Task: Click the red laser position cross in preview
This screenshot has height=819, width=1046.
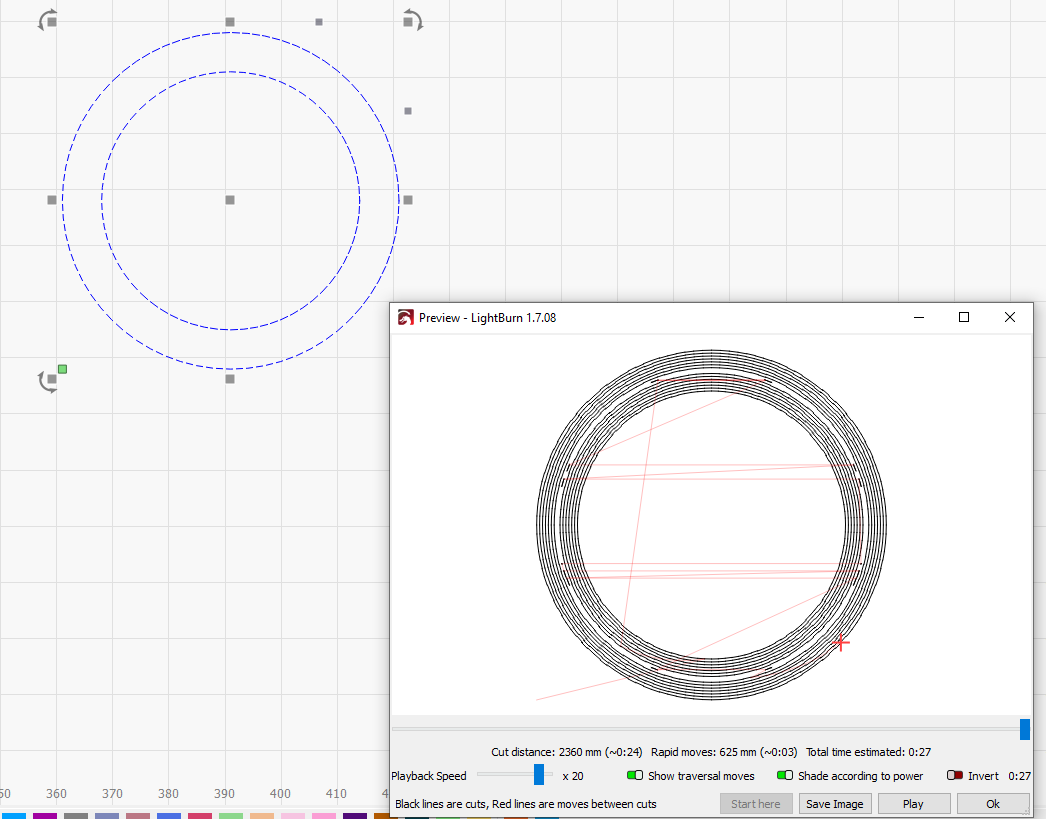Action: (x=841, y=643)
